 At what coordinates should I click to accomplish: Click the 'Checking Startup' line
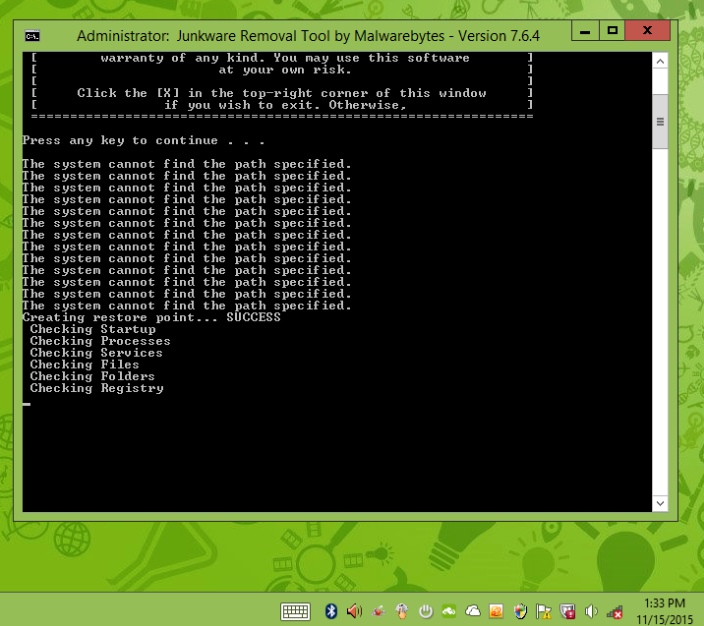coord(93,329)
